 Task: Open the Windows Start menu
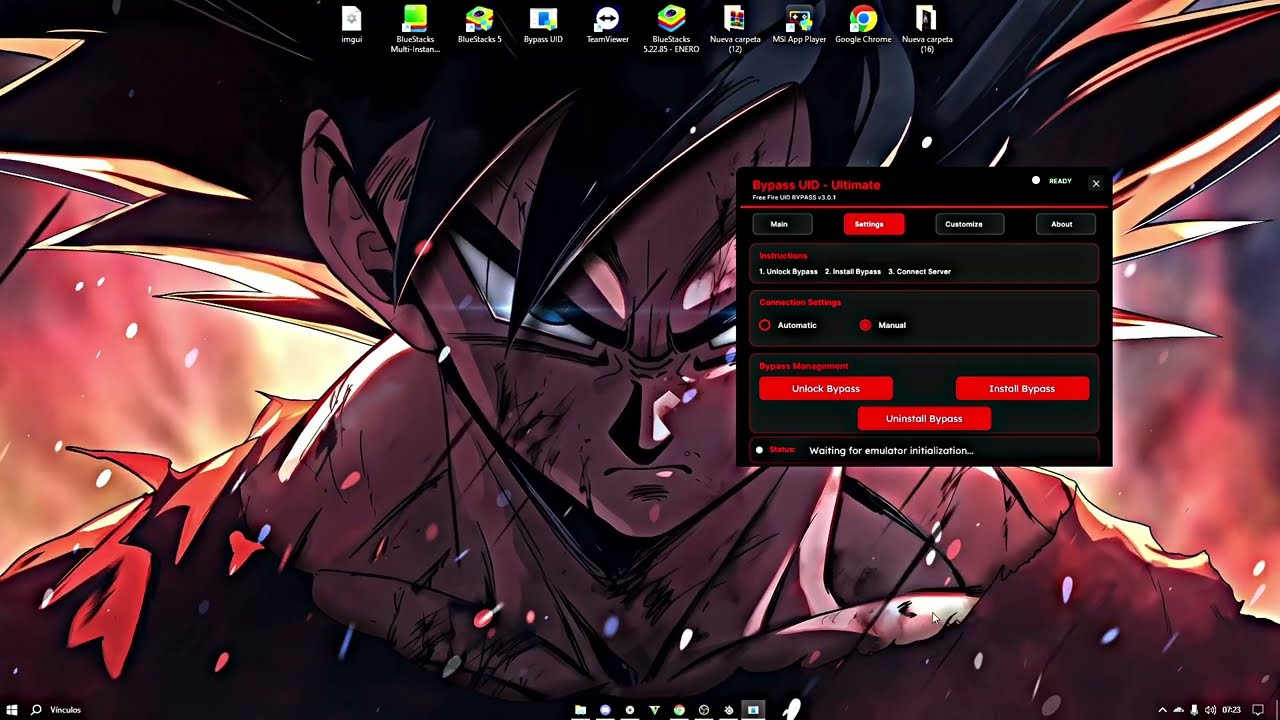click(12, 710)
